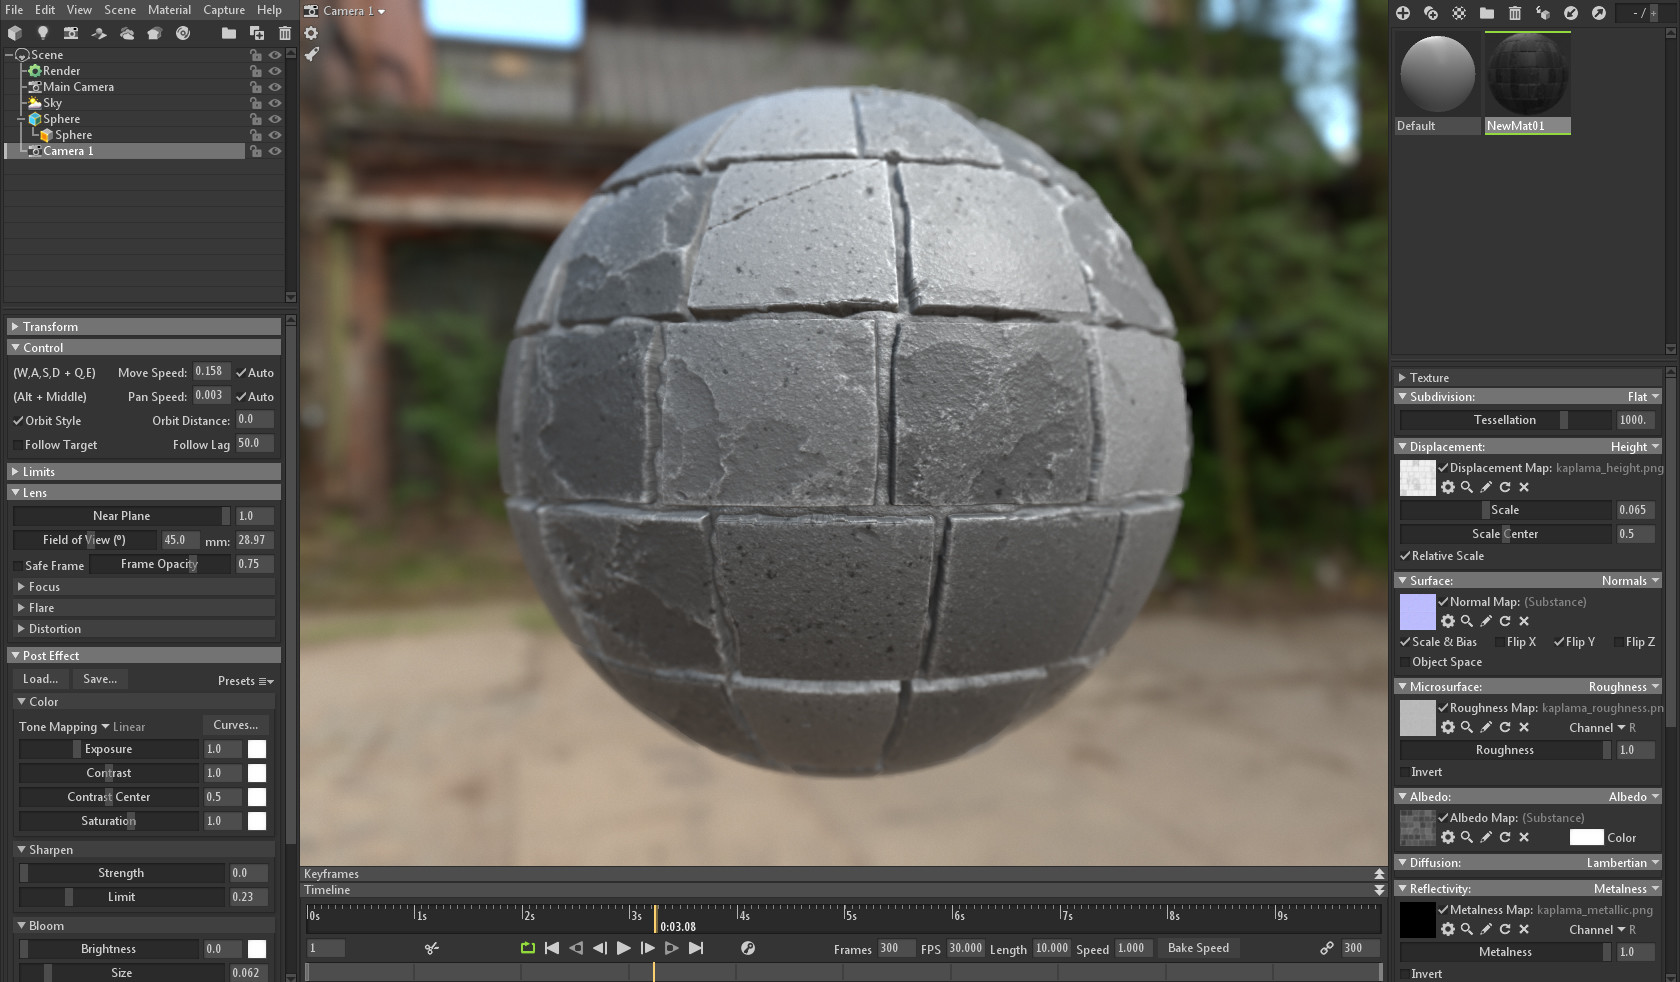
Task: Check the Invert option under Roughness
Action: 1407,772
